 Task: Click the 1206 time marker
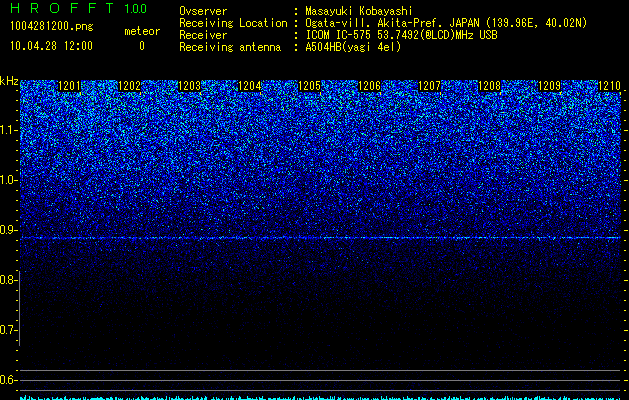click(369, 86)
